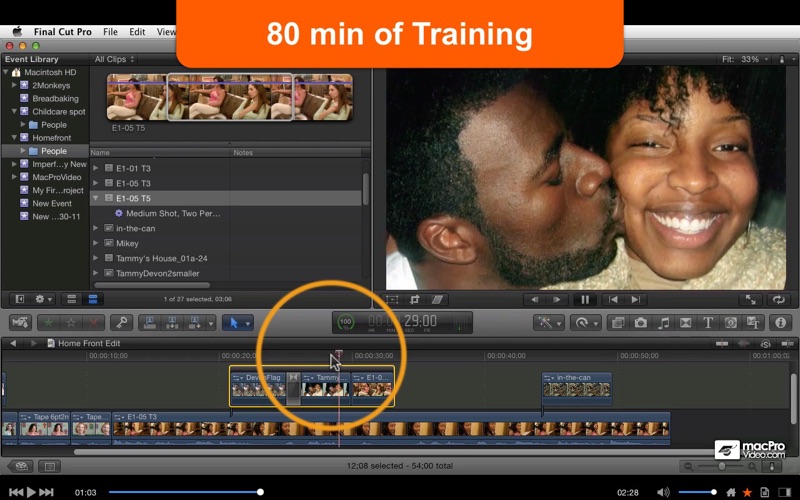Select the Breadbaking event
800x500 pixels.
pos(56,98)
